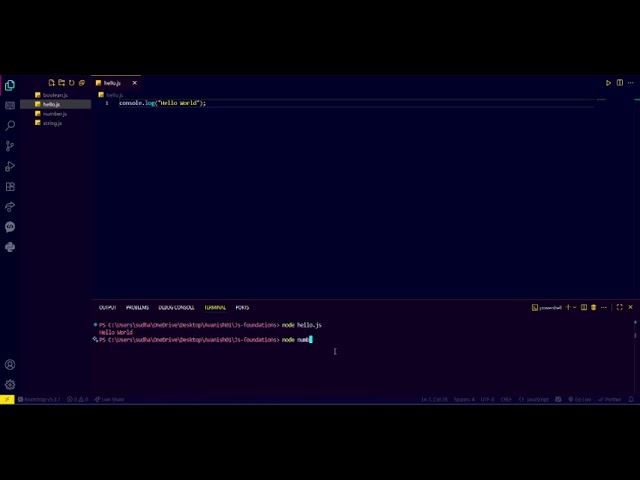The image size is (640, 480).
Task: Click the New File icon in Explorer
Action: (x=51, y=83)
